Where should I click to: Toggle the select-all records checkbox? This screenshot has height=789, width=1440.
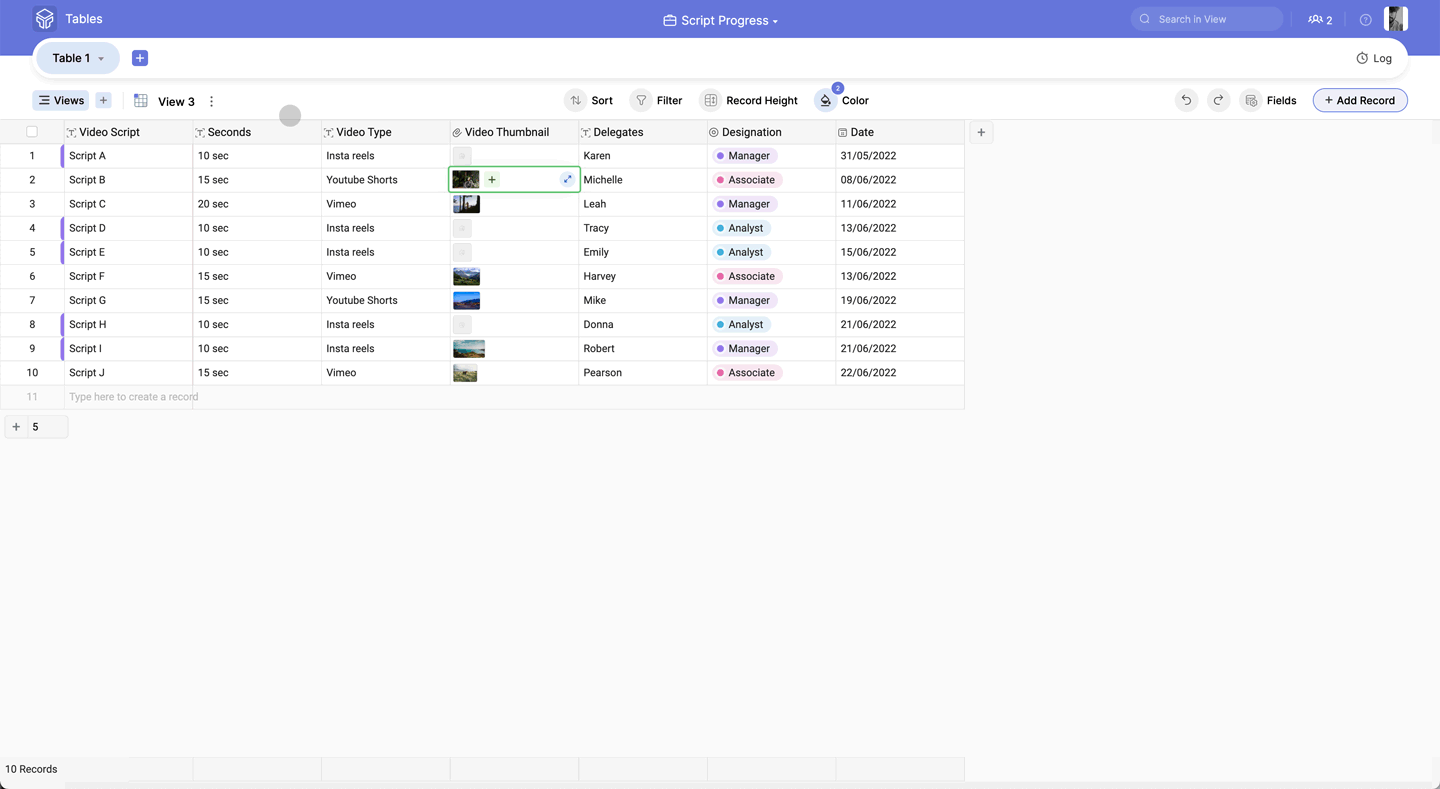[x=32, y=132]
